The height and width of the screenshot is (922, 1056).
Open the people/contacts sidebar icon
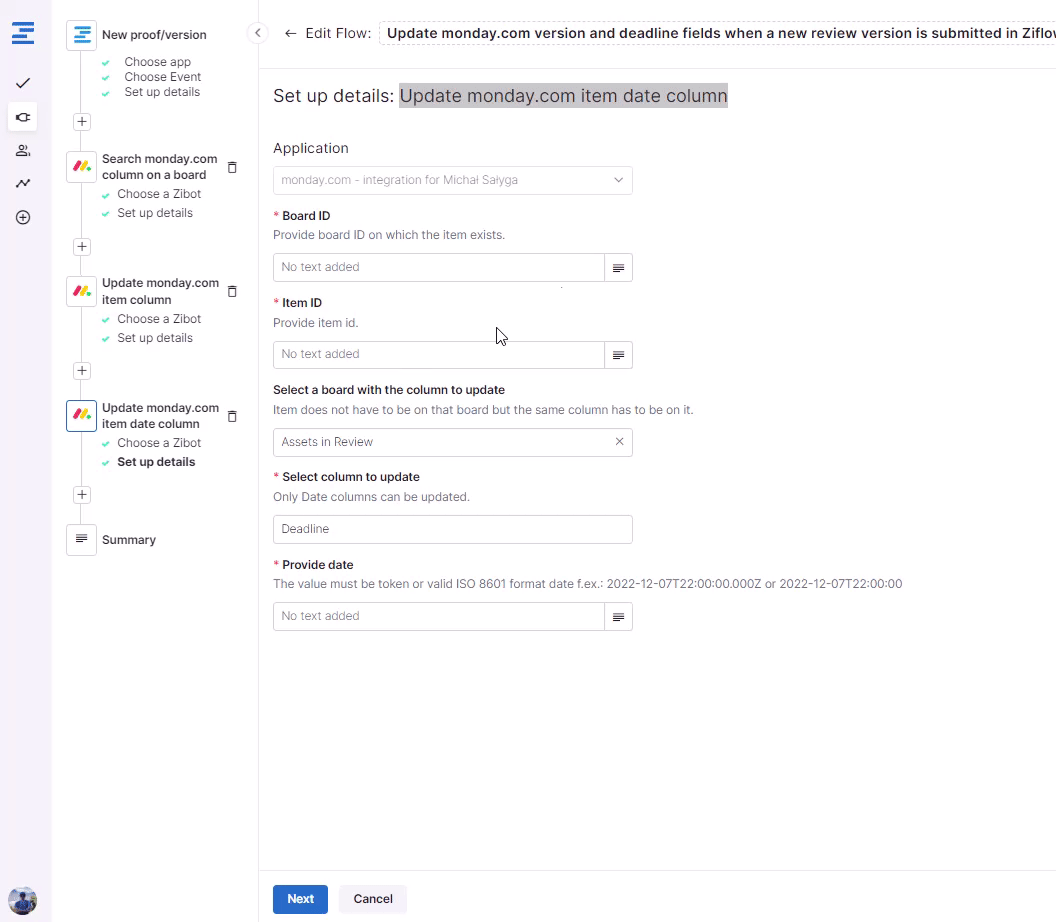pyautogui.click(x=23, y=150)
